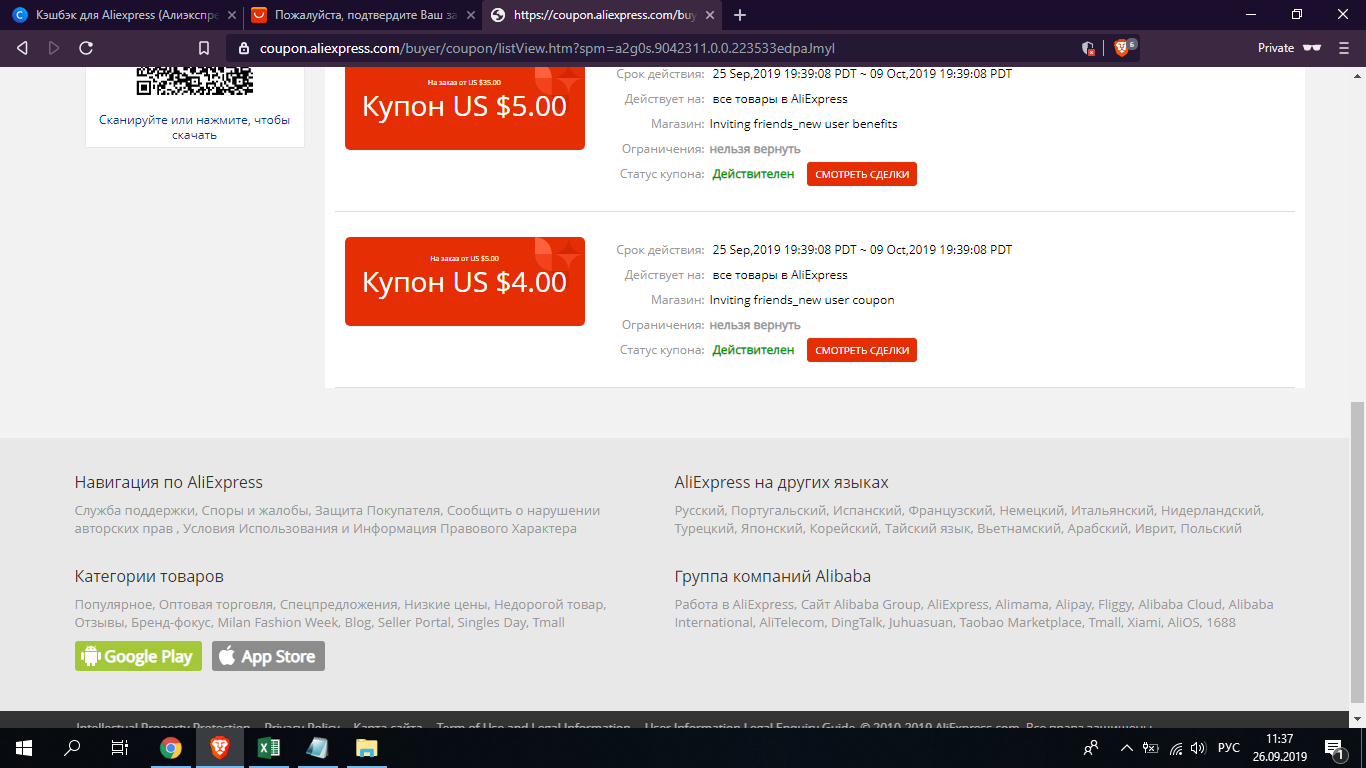Open the Французский language link

point(950,510)
